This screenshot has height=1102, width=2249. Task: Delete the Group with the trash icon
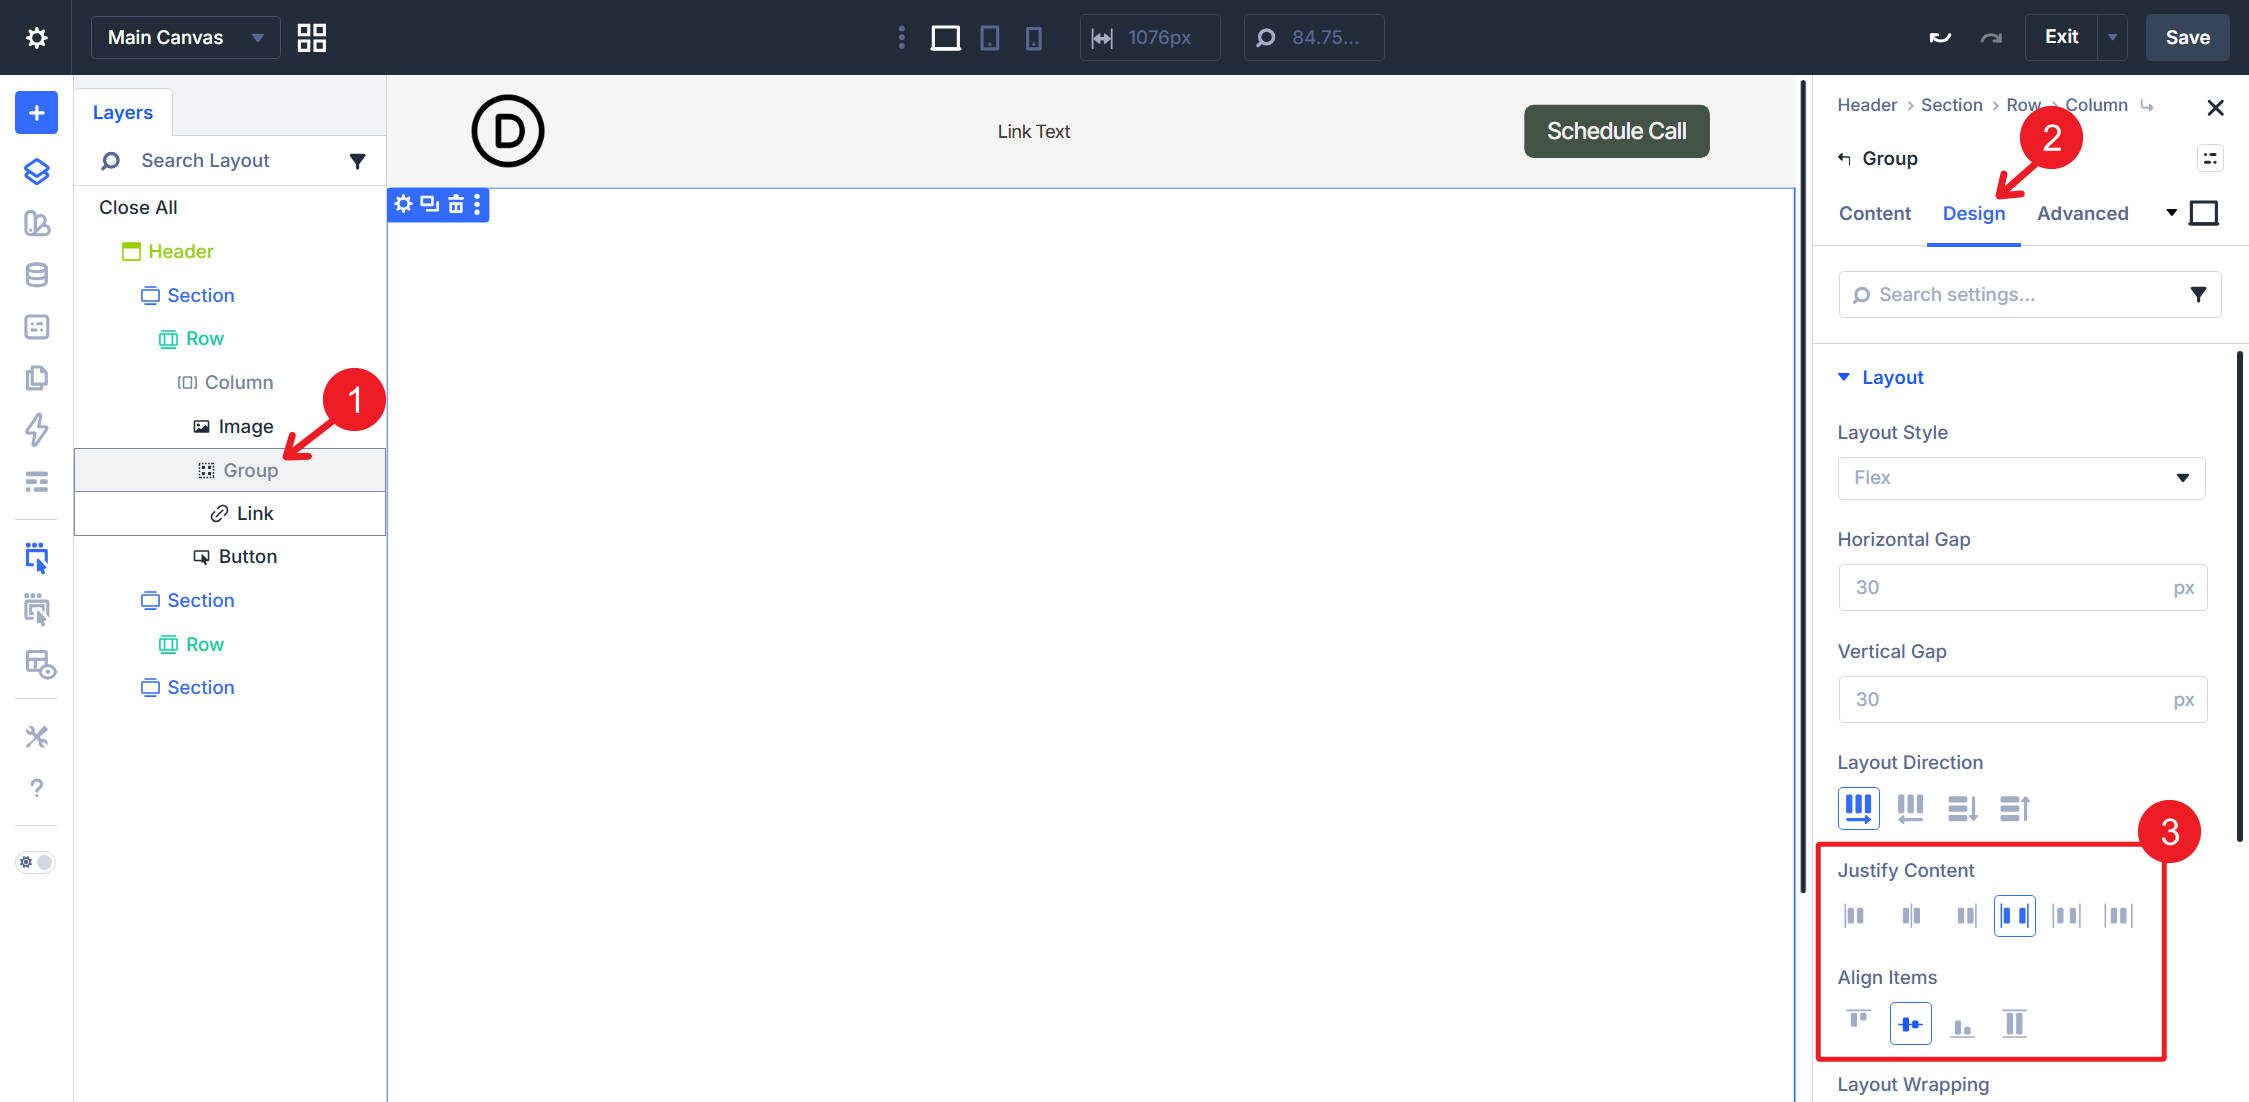(x=455, y=204)
